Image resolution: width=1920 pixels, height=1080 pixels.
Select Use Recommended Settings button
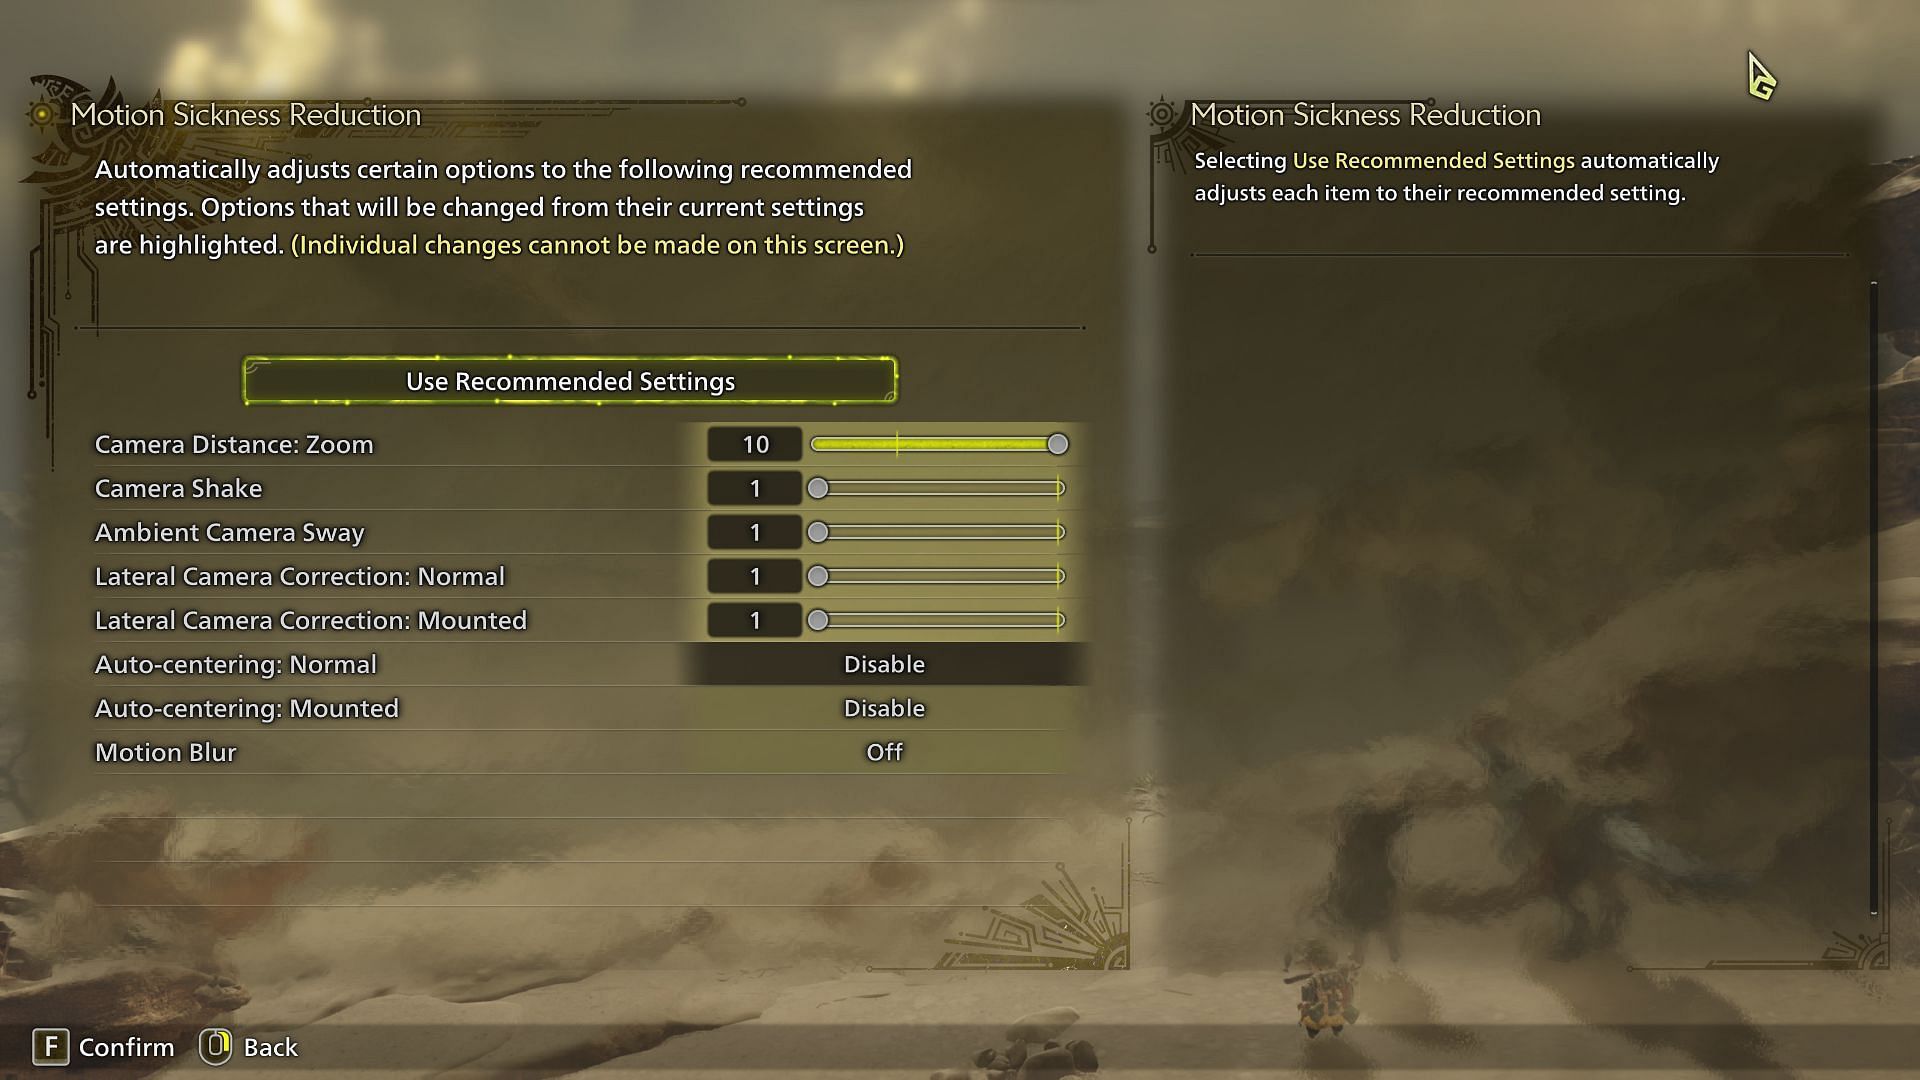pos(570,381)
